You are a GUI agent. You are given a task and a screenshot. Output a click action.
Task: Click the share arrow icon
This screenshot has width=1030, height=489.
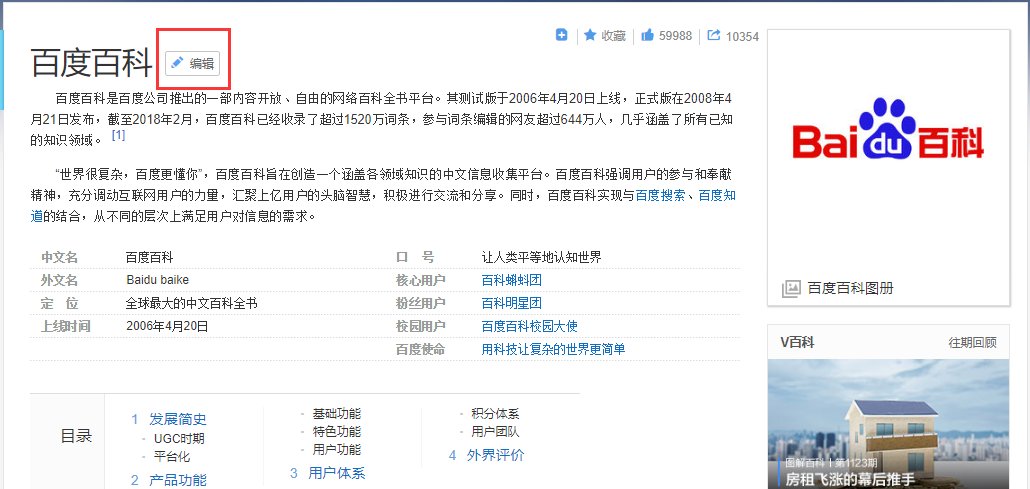tap(714, 35)
